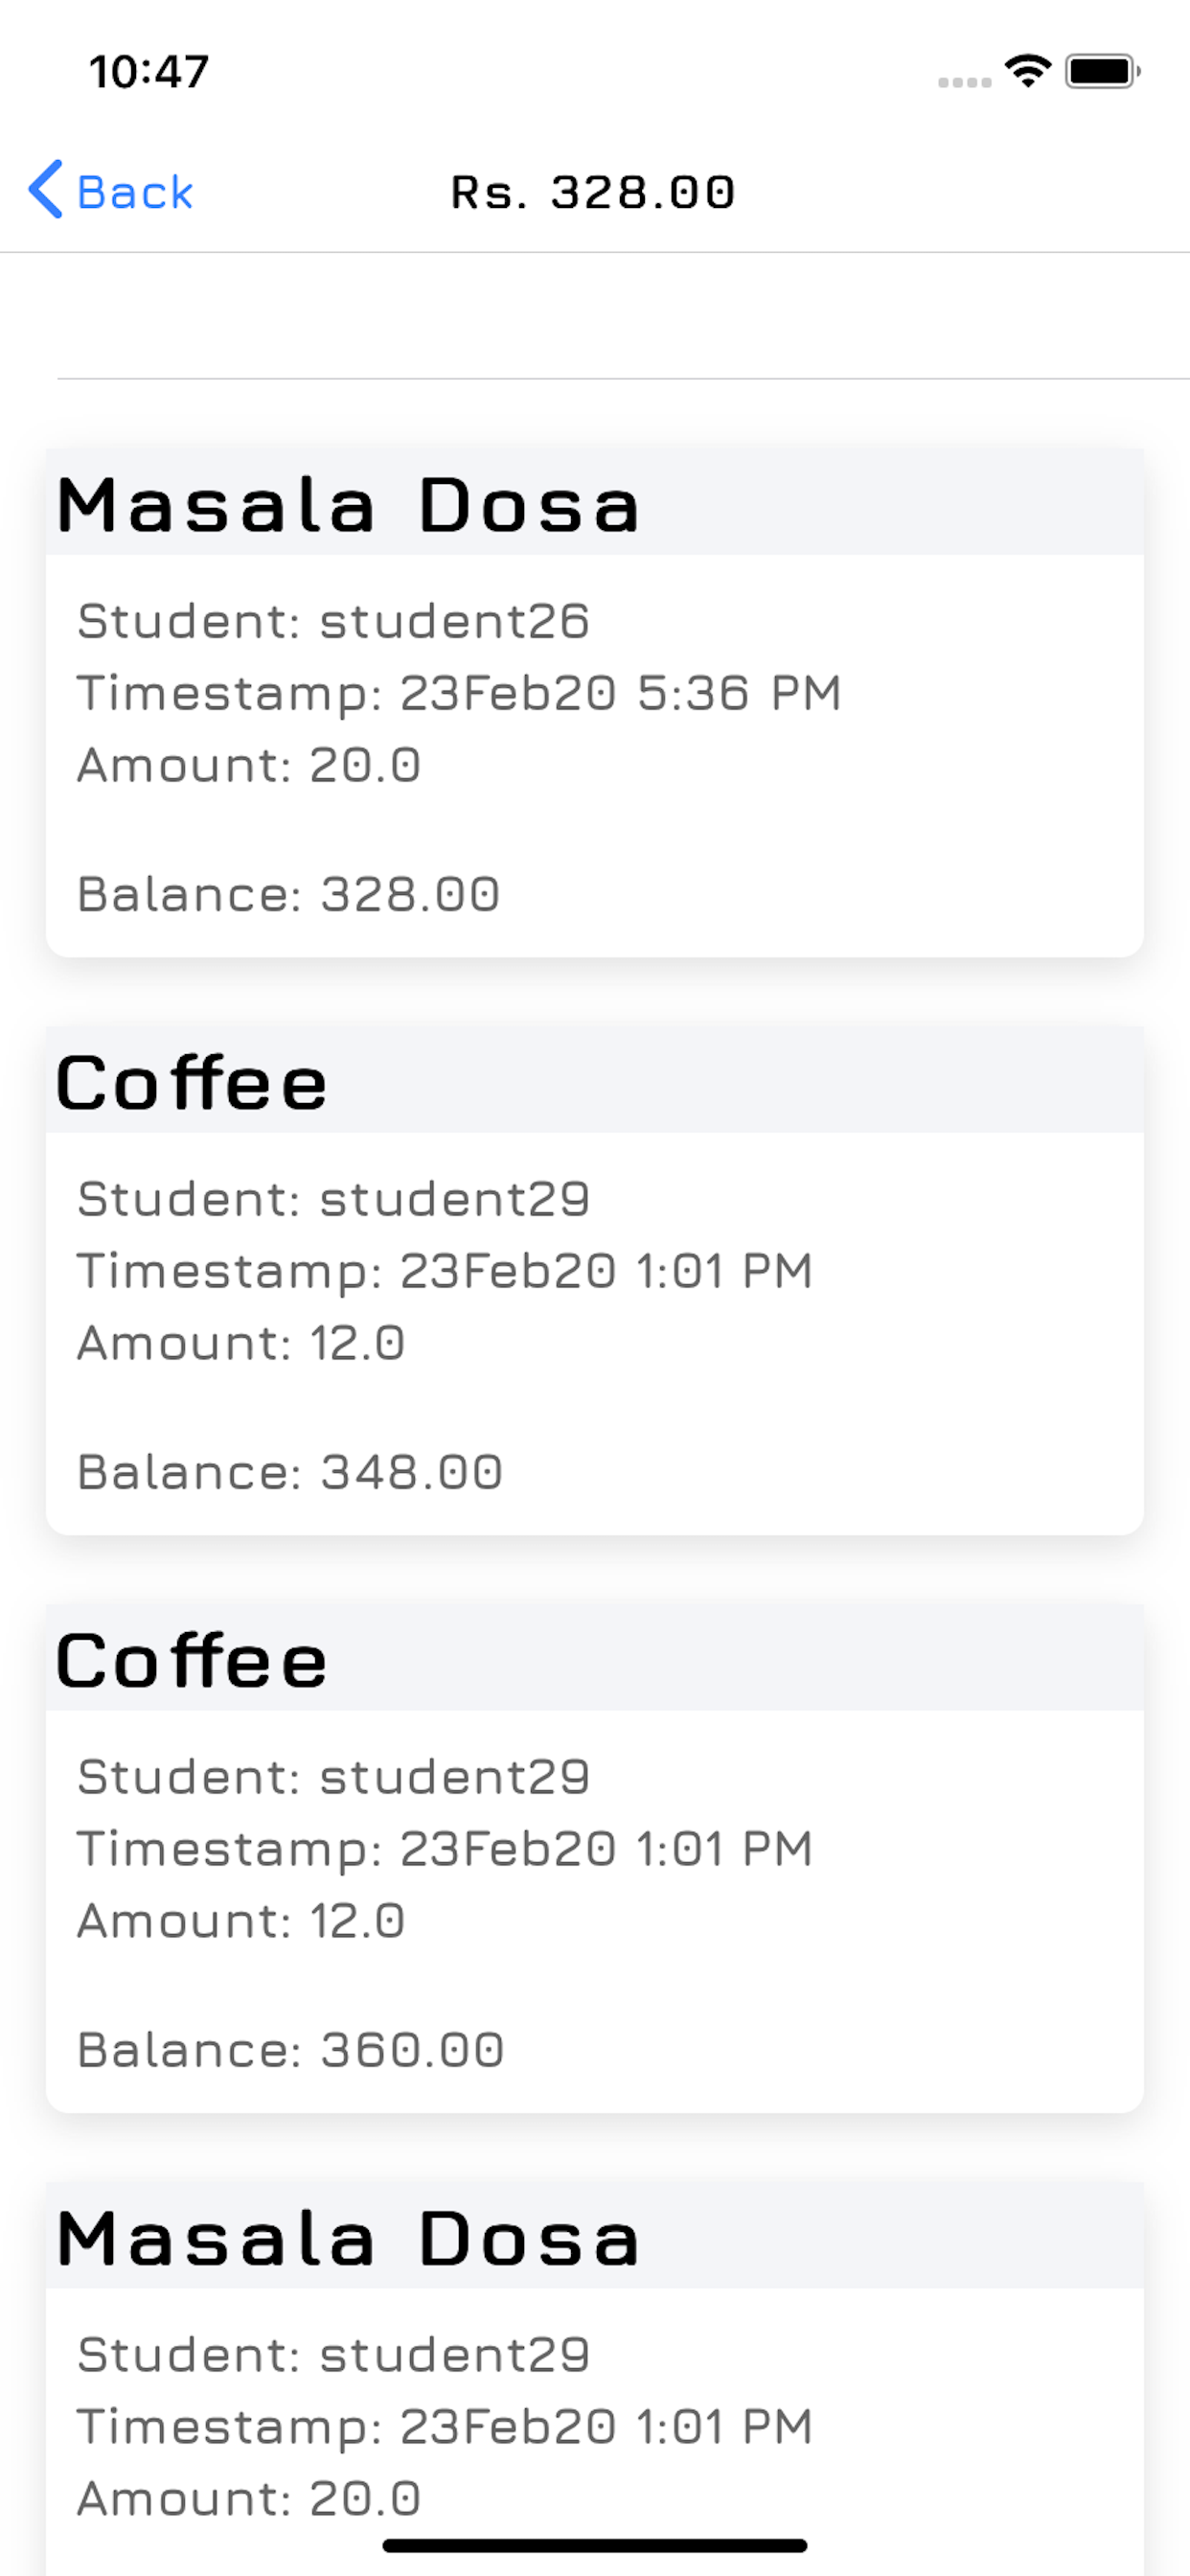Tap the 10:47 clock in status bar
This screenshot has height=2576, width=1190.
[149, 72]
